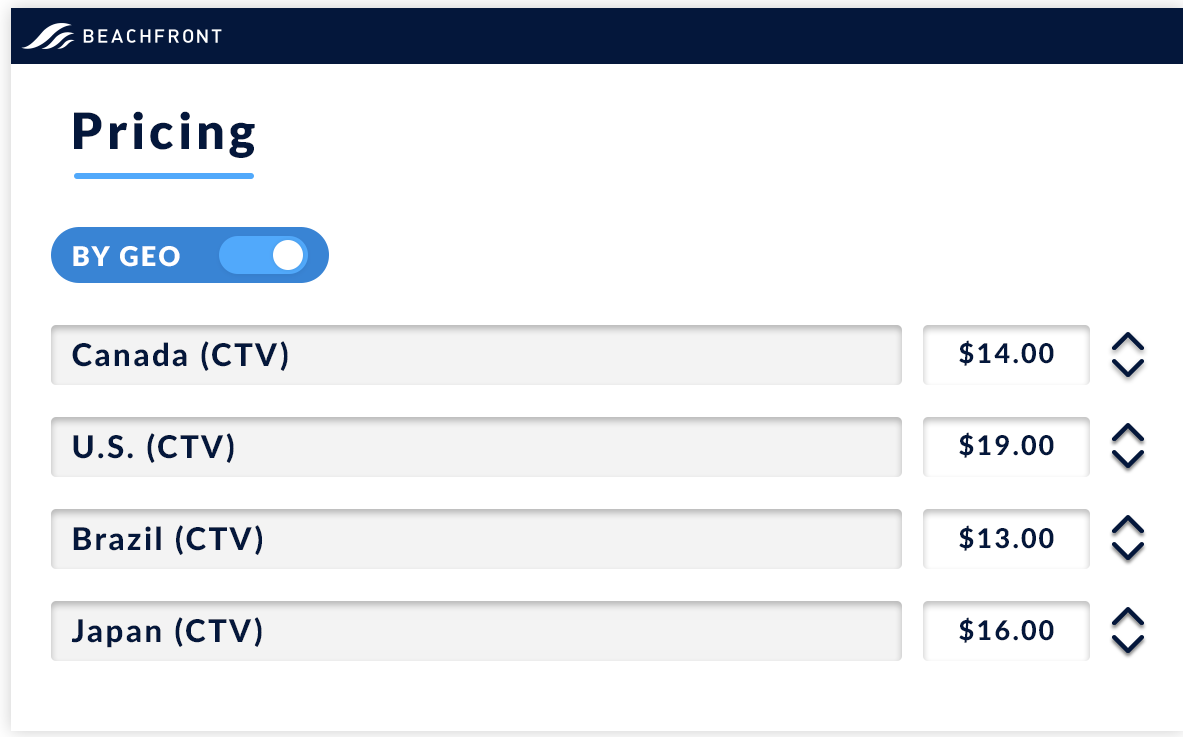Screen dimensions: 1183x737
Task: Increase U.S. (CTV) price with up chevron
Action: [1128, 434]
